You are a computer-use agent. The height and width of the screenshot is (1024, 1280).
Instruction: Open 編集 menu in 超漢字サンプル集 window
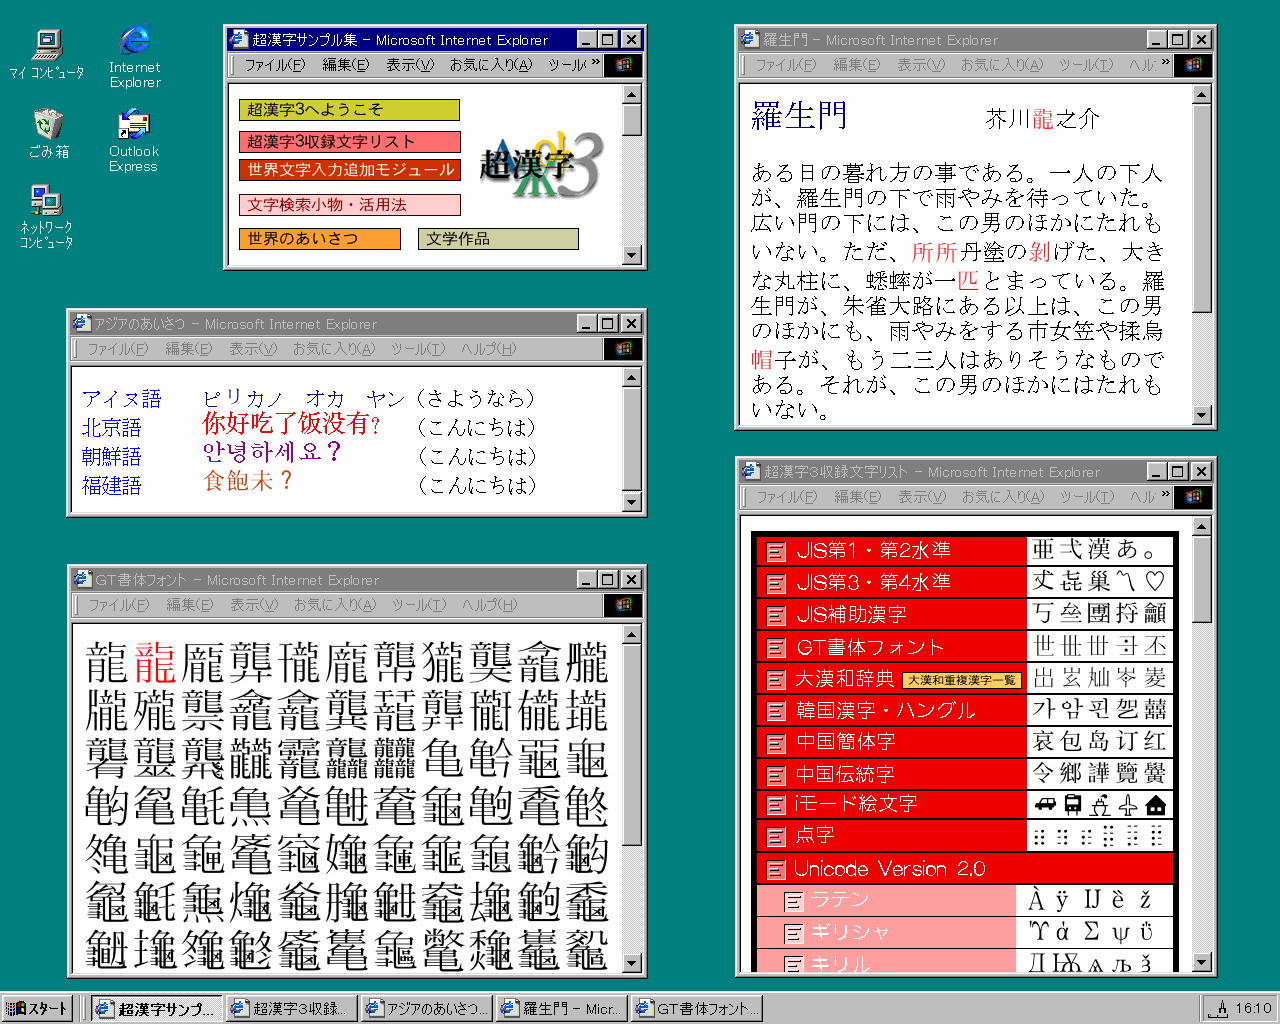pos(345,65)
